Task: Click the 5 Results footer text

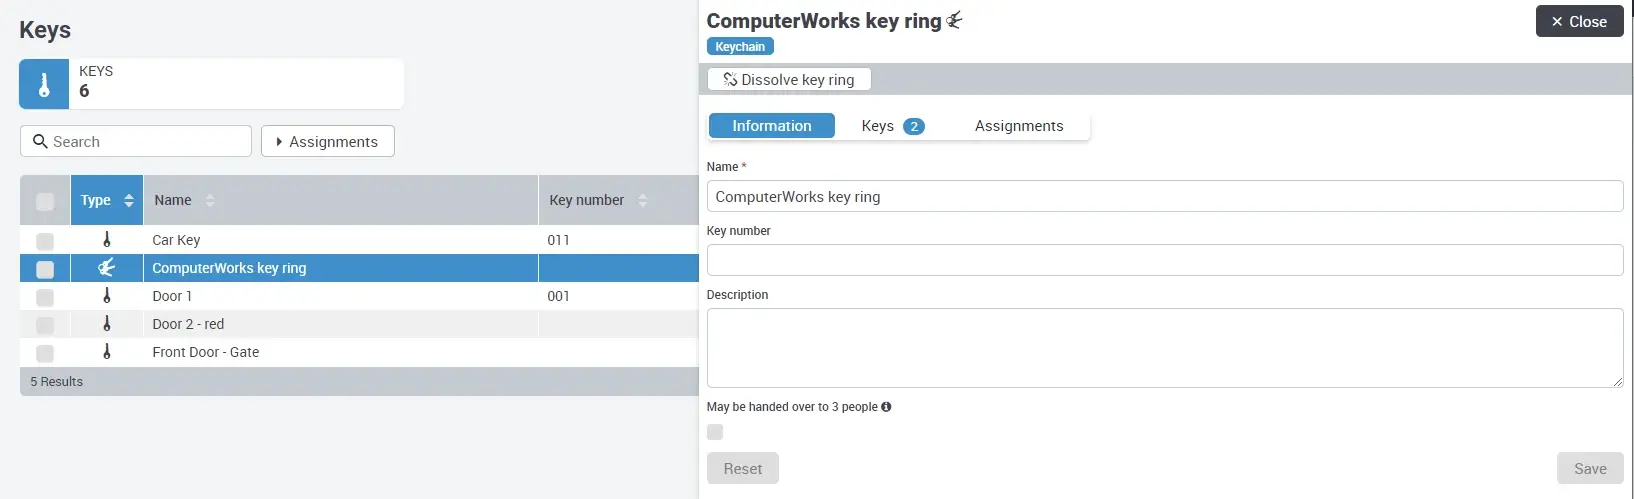Action: point(56,382)
